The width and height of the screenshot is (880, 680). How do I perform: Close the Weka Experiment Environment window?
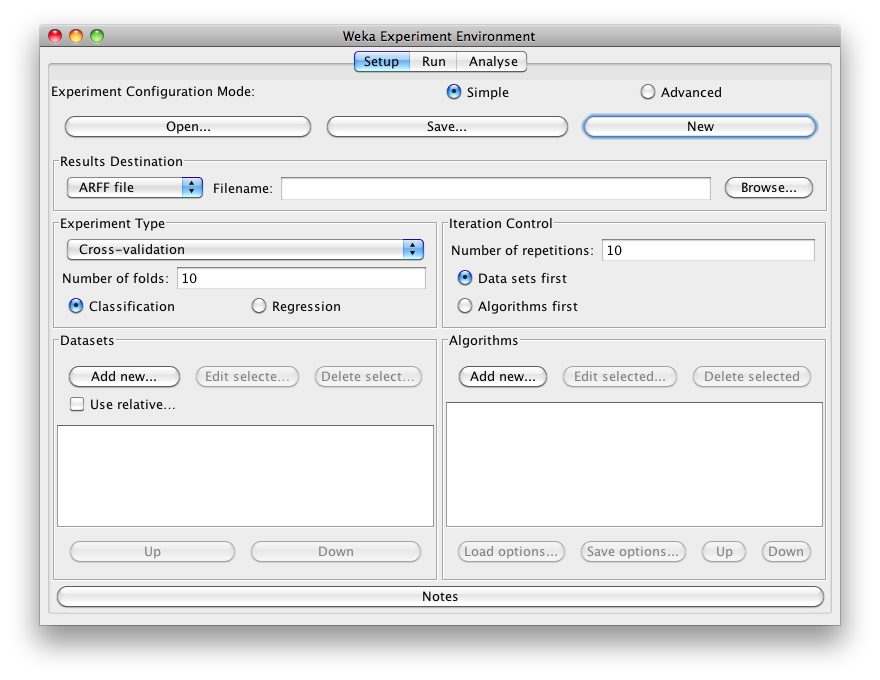55,36
